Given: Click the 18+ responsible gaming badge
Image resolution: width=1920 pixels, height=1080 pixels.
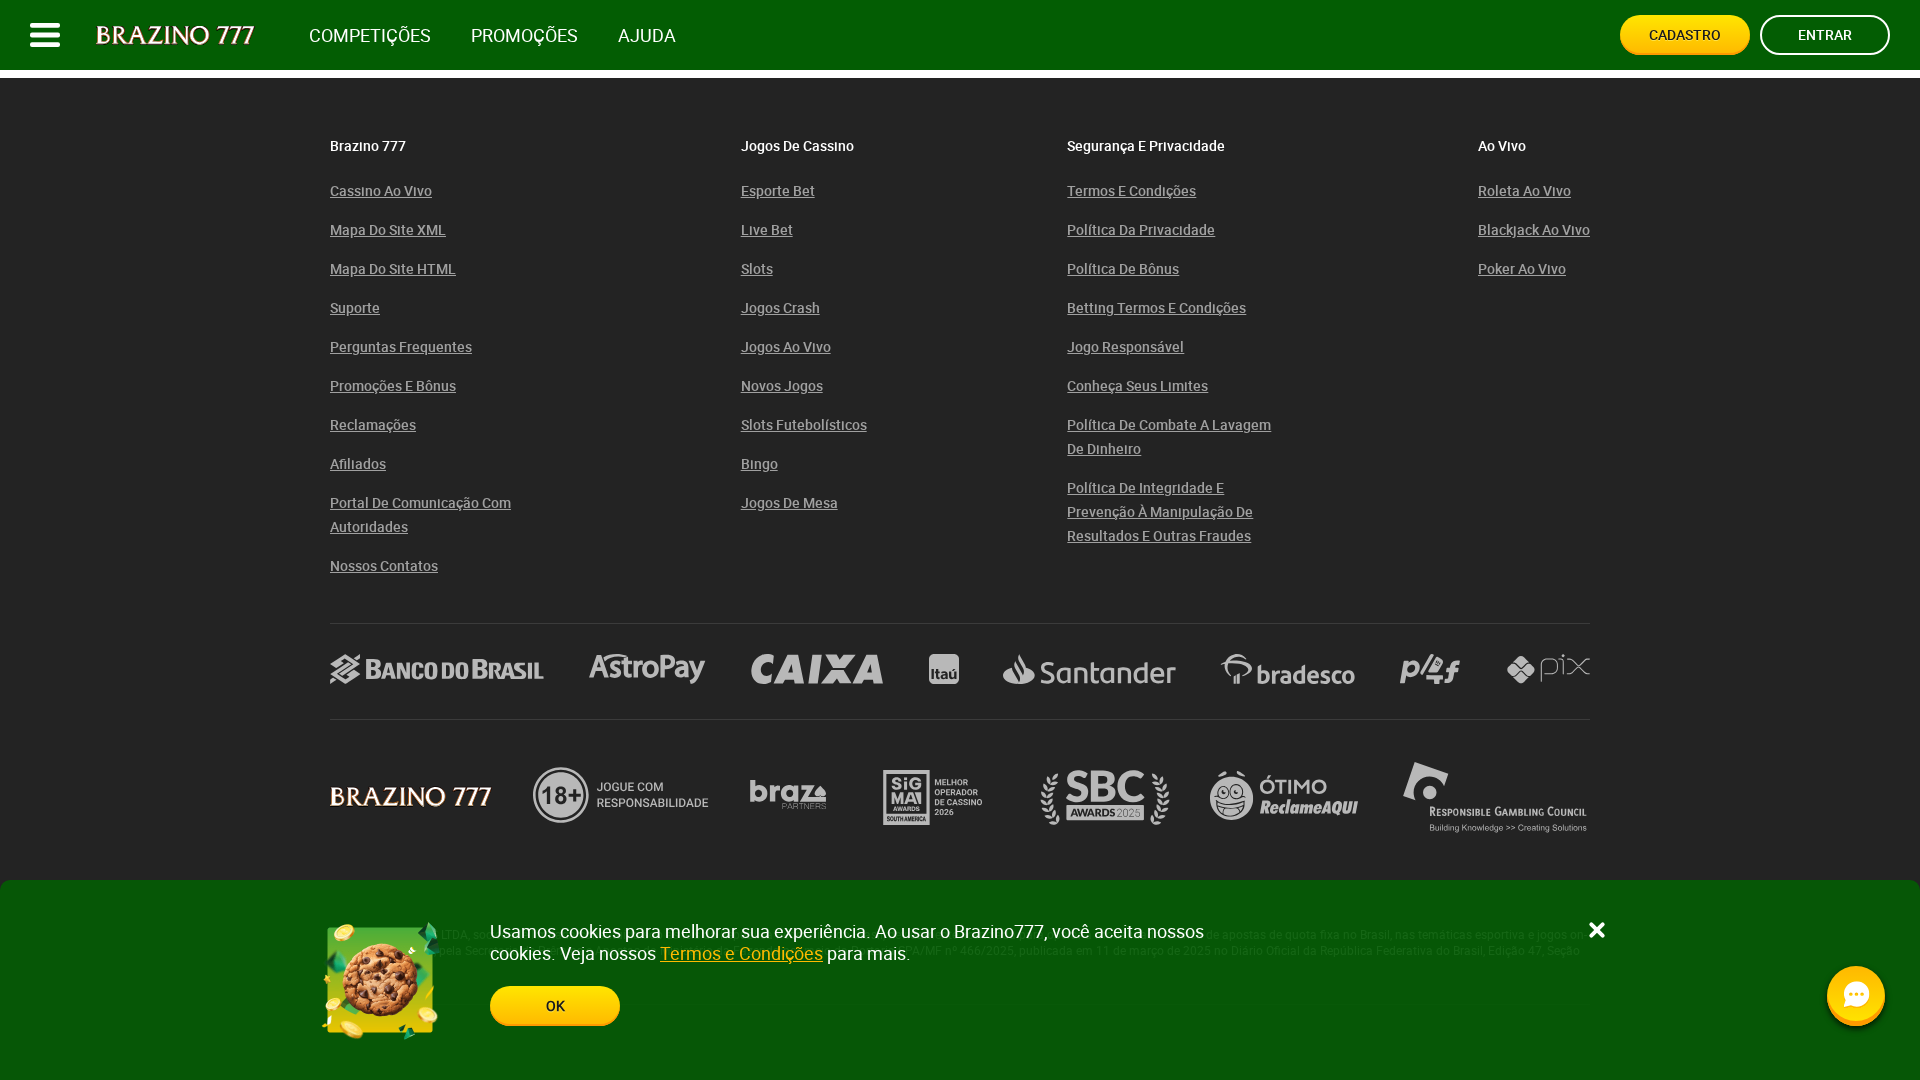Looking at the screenshot, I should click(x=621, y=795).
